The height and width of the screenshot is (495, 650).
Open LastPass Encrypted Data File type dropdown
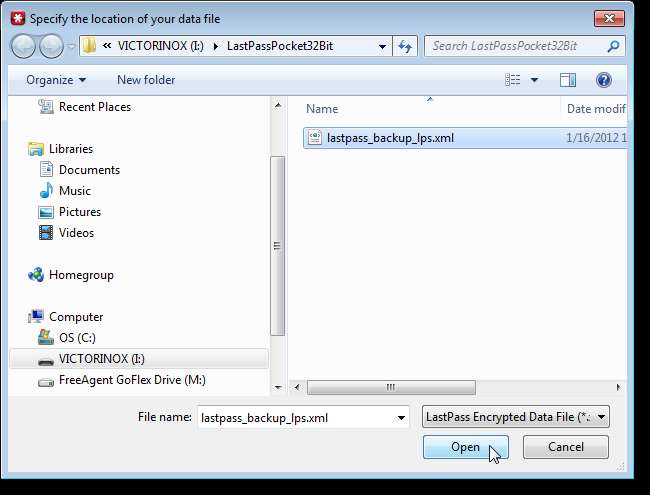pos(515,417)
